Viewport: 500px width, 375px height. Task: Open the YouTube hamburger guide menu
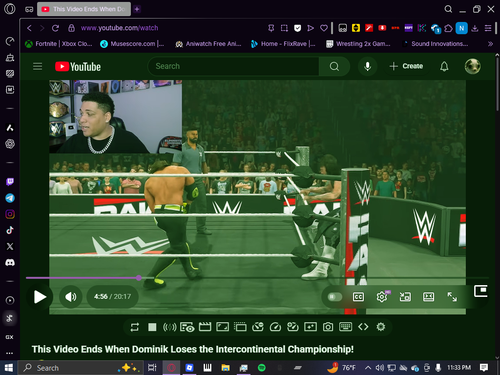tap(38, 66)
